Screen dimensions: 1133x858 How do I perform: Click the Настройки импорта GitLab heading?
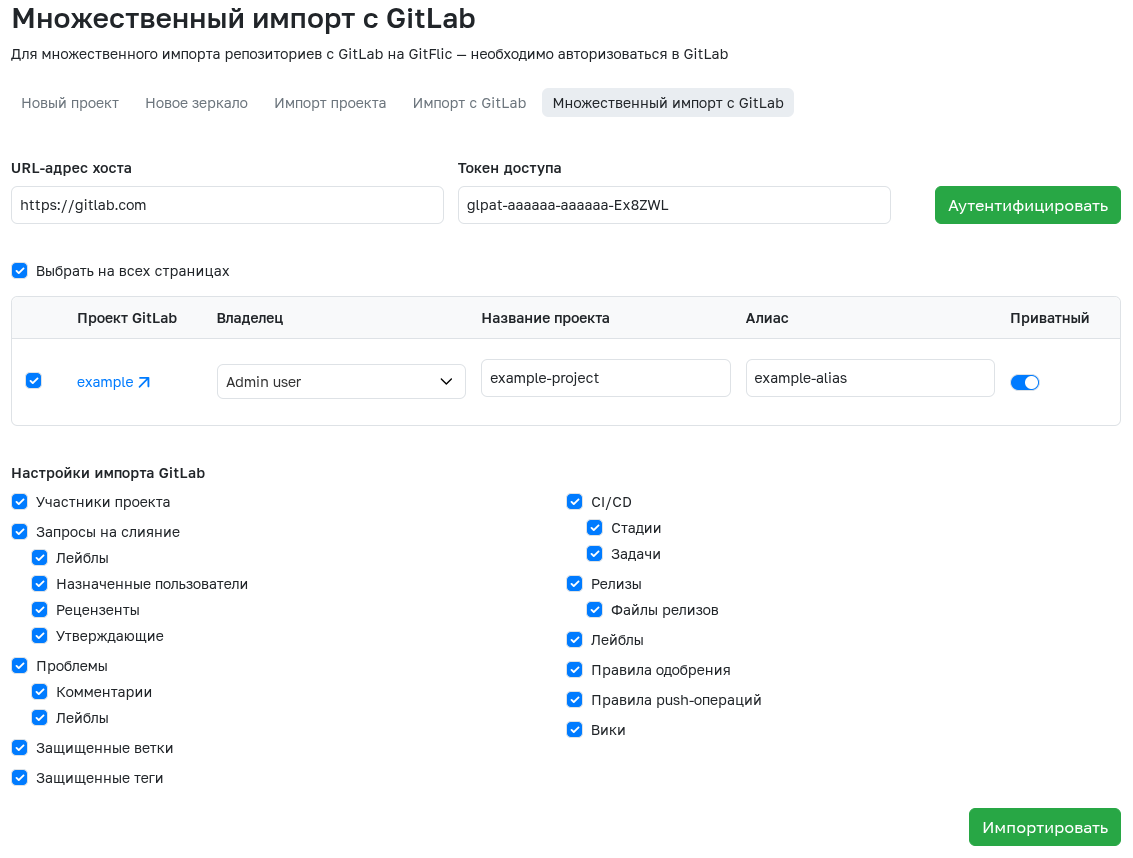click(108, 473)
